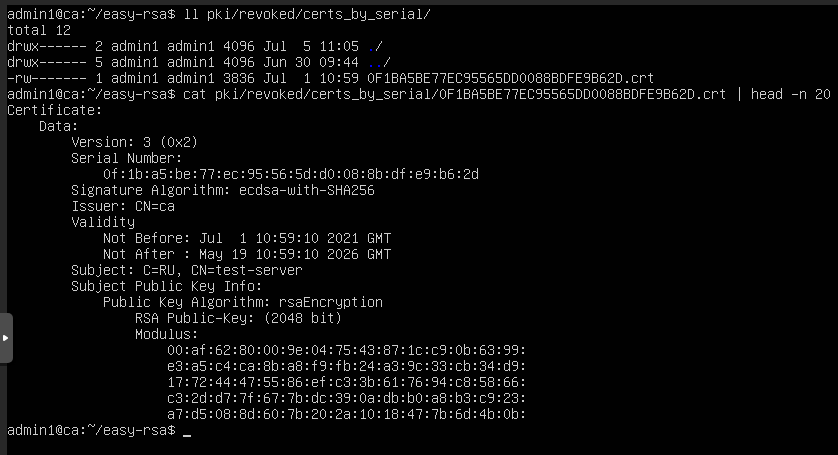Click the first modulus hex row starting 00:af
Image resolution: width=838 pixels, height=455 pixels.
click(x=346, y=351)
